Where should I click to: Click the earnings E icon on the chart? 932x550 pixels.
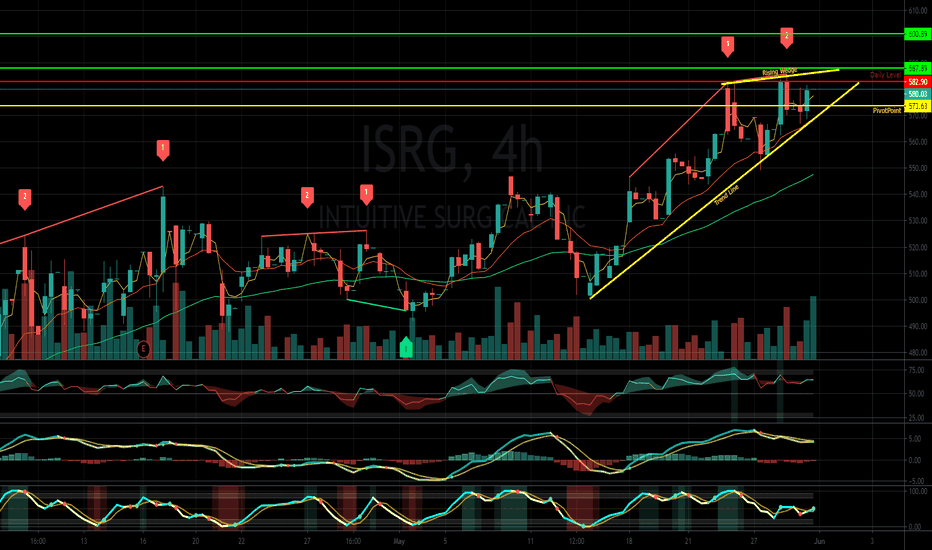[143, 349]
